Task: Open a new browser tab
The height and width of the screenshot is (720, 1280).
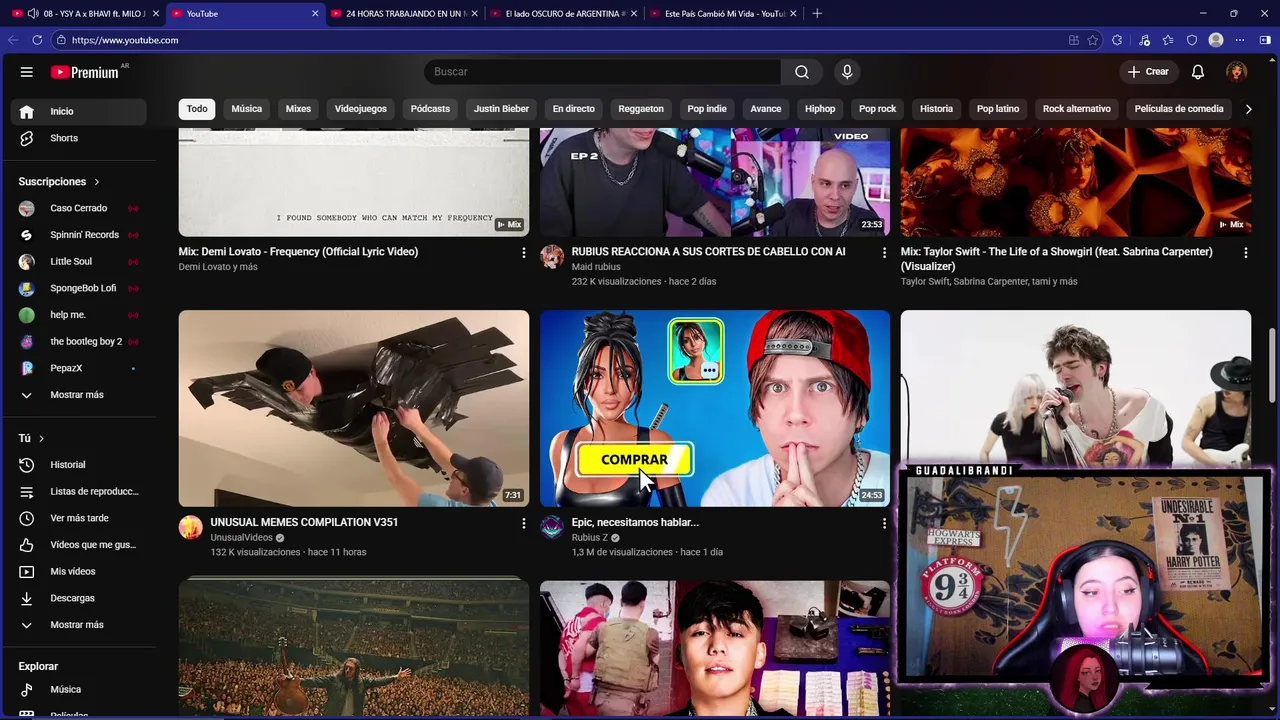Action: click(817, 14)
